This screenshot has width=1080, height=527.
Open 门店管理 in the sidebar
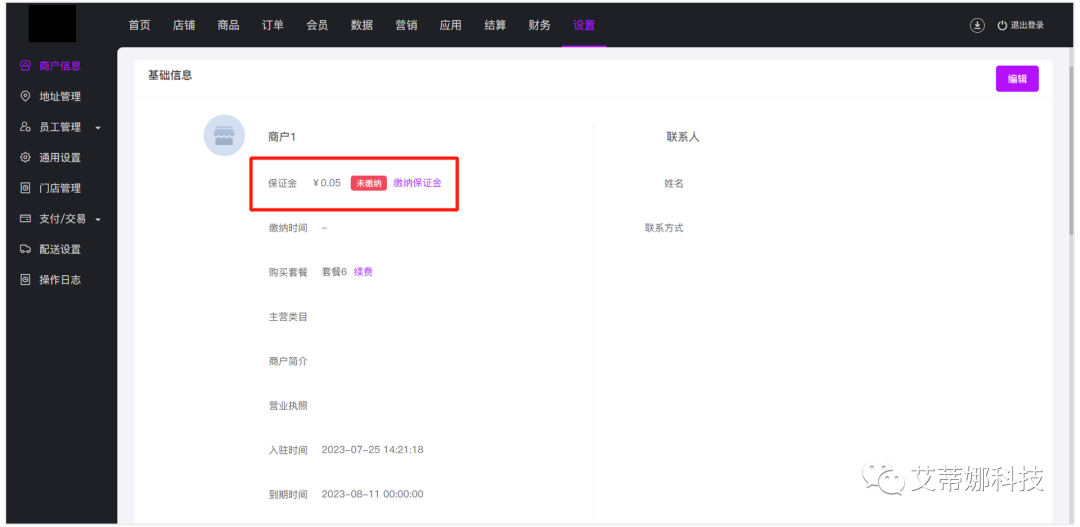click(x=60, y=188)
